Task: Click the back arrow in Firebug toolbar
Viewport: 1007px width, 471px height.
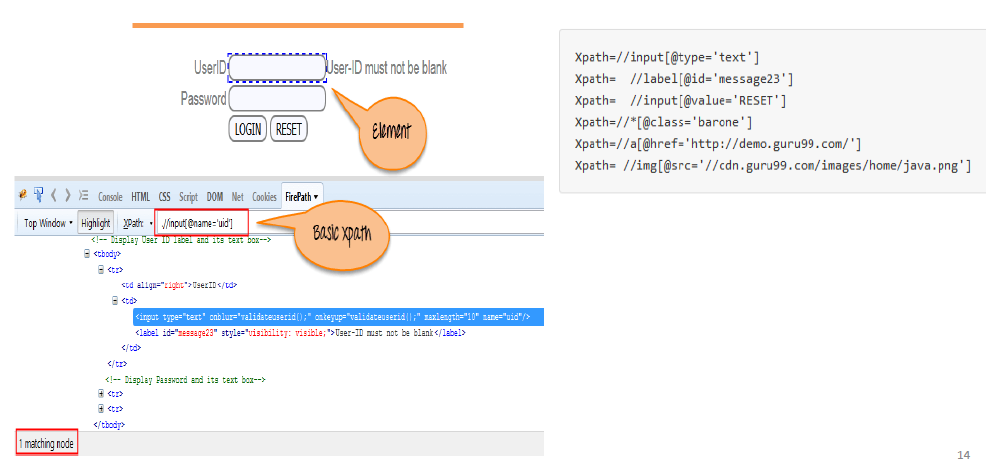Action: pyautogui.click(x=55, y=196)
